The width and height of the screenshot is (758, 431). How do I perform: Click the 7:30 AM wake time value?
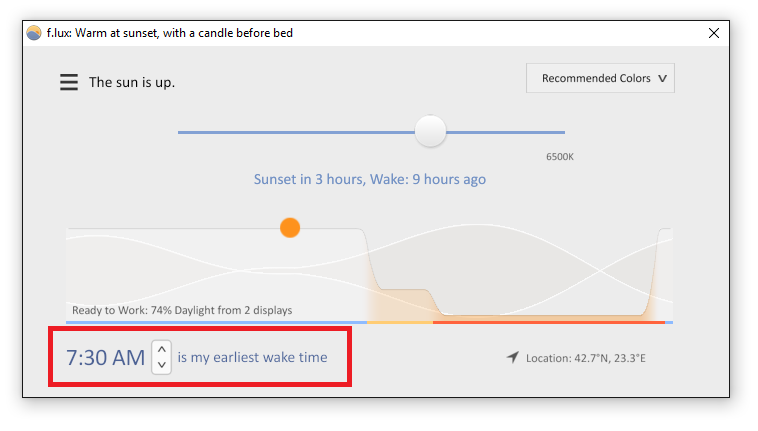coord(105,358)
